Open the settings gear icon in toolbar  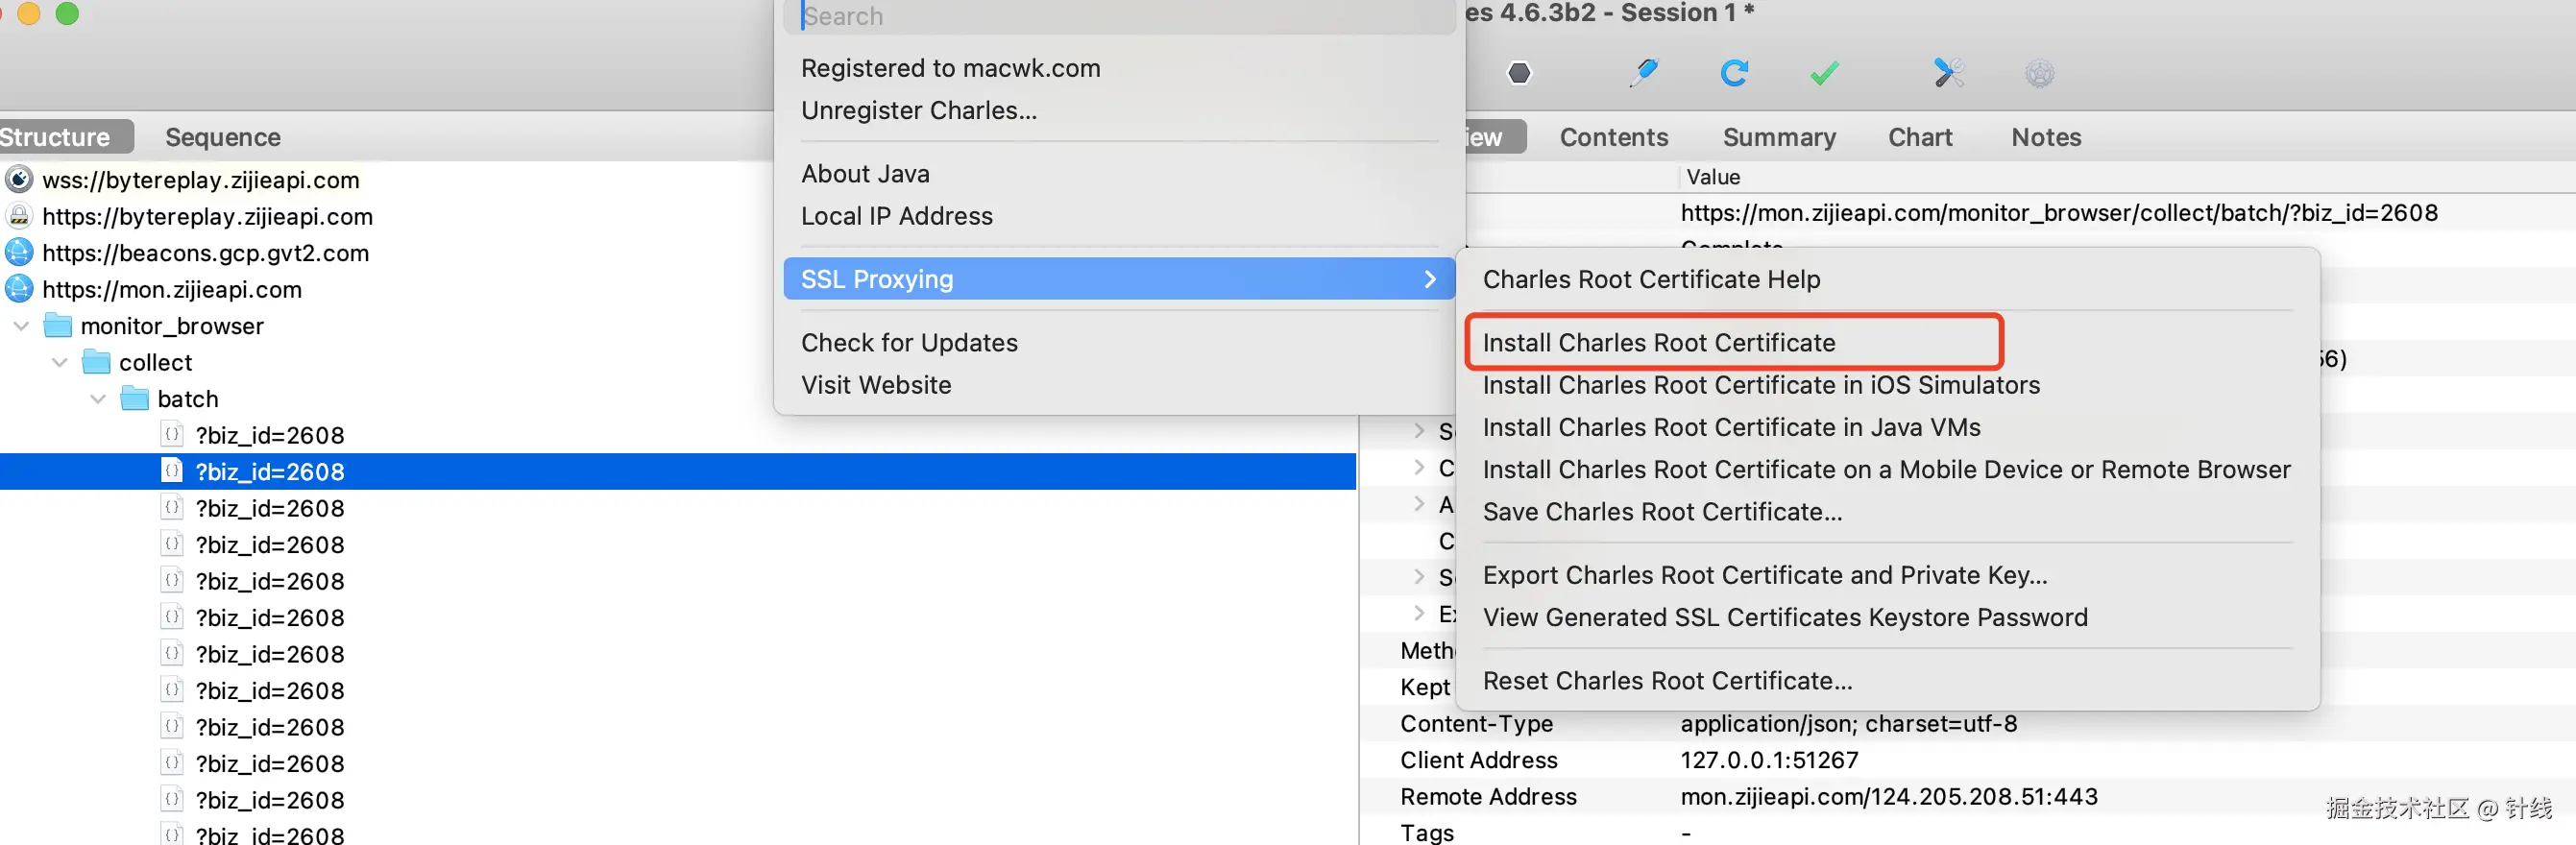click(2040, 73)
